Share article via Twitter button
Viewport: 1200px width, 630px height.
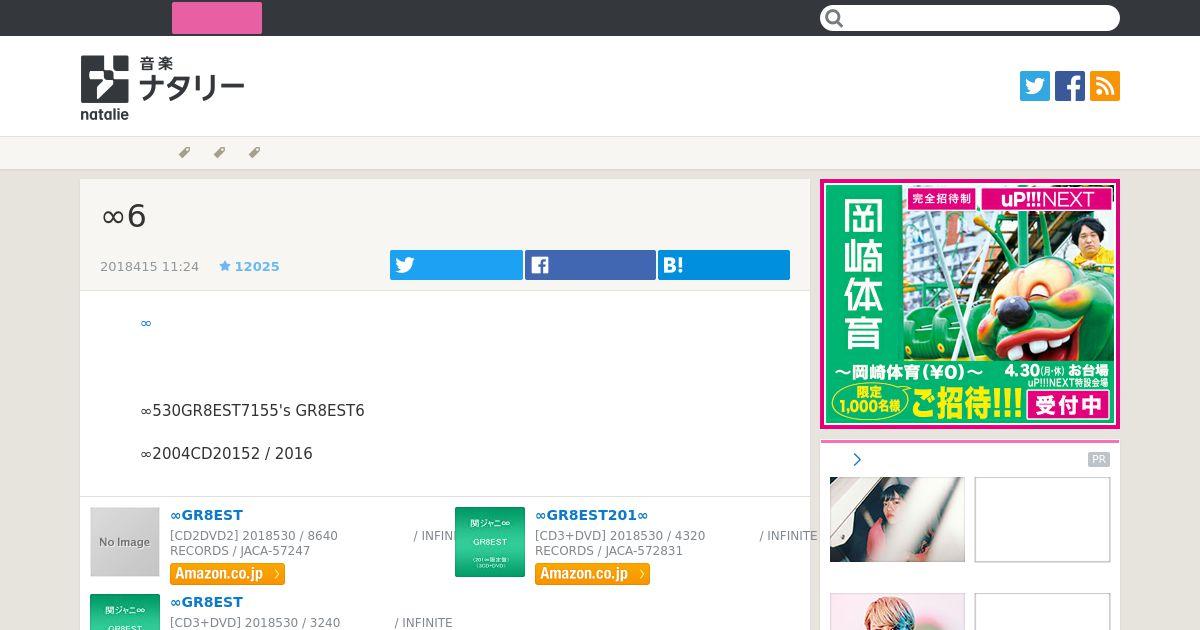[x=456, y=265]
